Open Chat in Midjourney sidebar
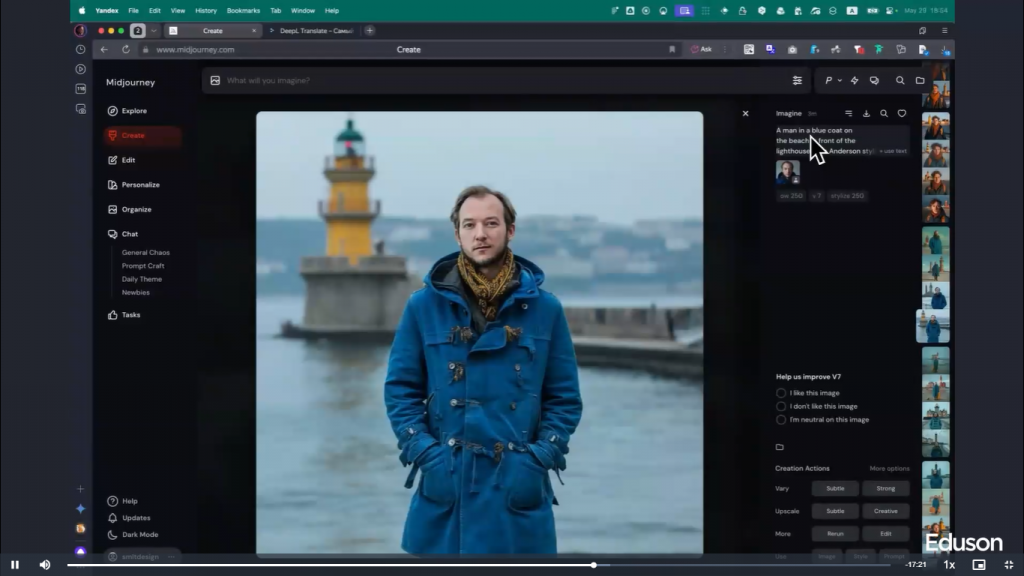This screenshot has width=1024, height=576. (123, 234)
